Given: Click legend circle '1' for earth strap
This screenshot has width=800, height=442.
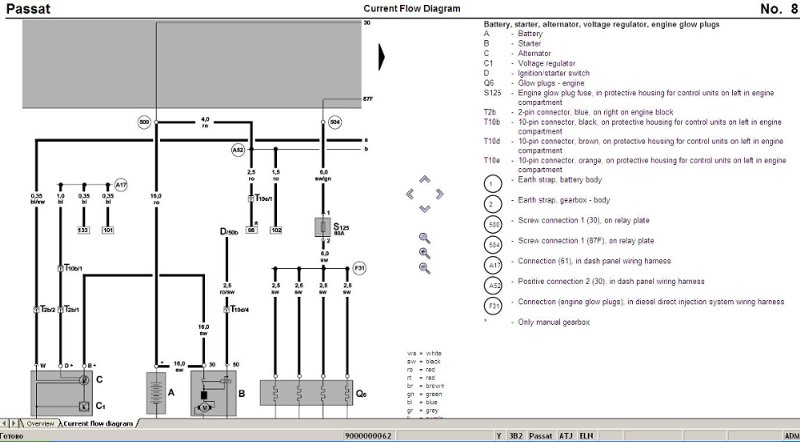Looking at the screenshot, I should pos(492,184).
